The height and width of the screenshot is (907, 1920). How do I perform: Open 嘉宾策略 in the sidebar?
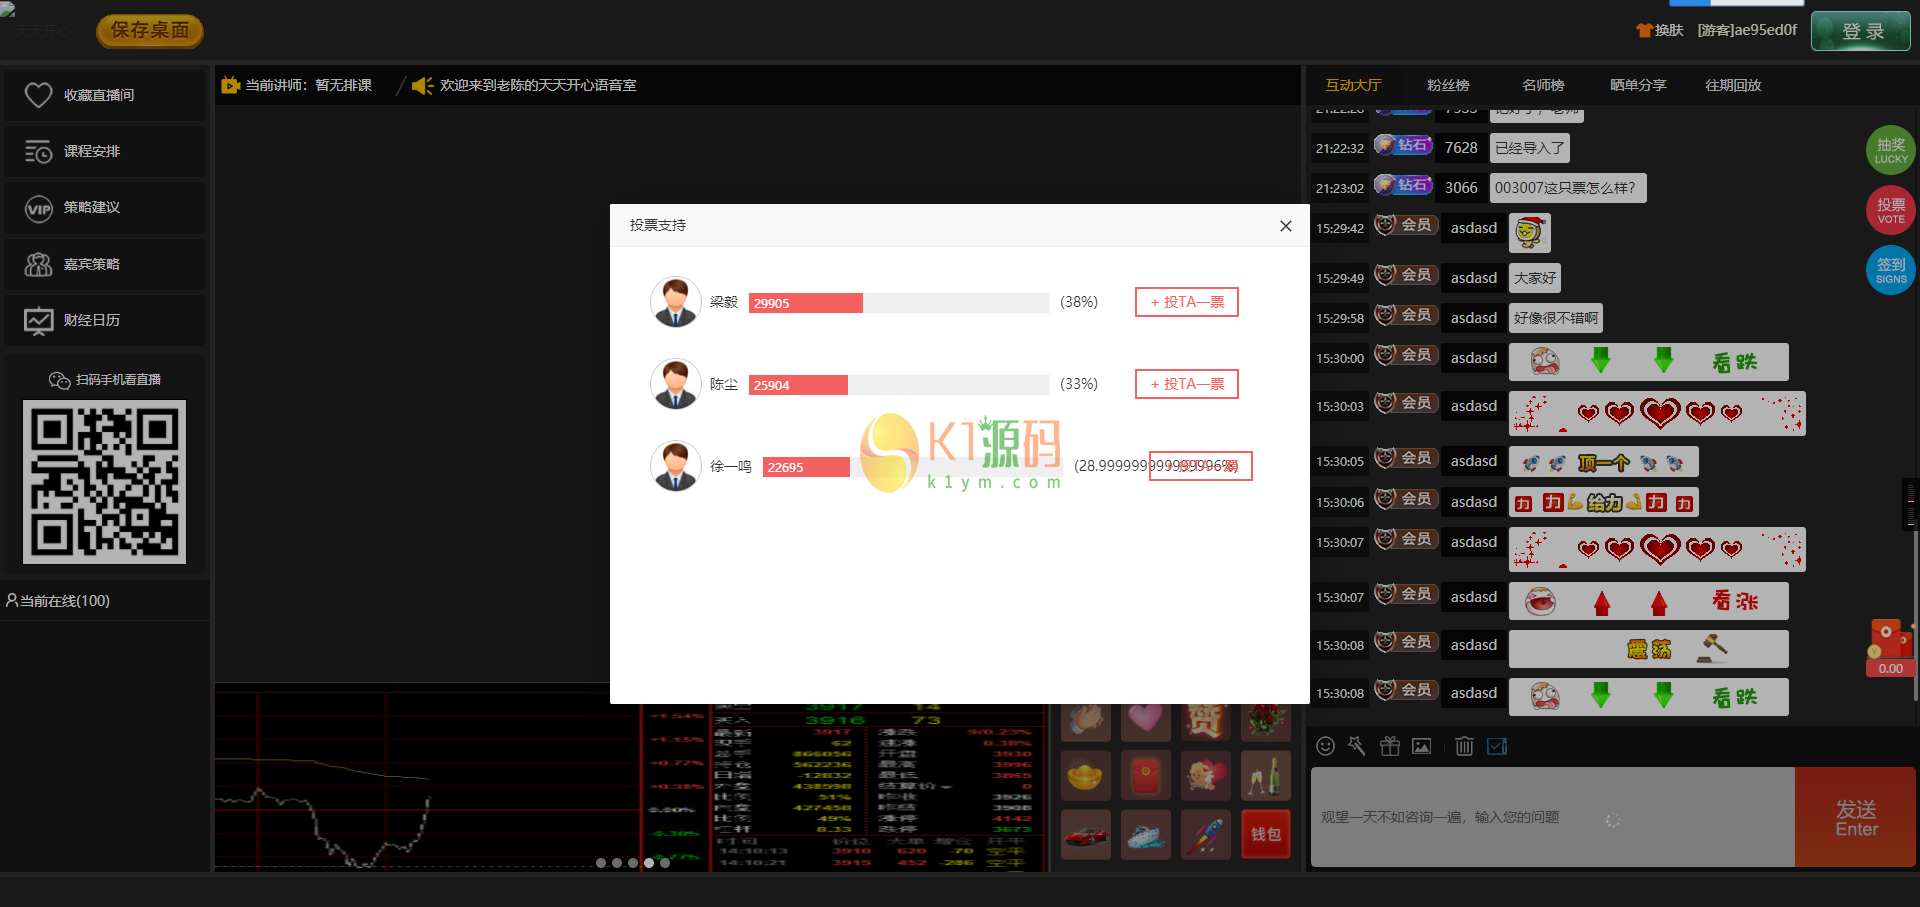coord(105,264)
